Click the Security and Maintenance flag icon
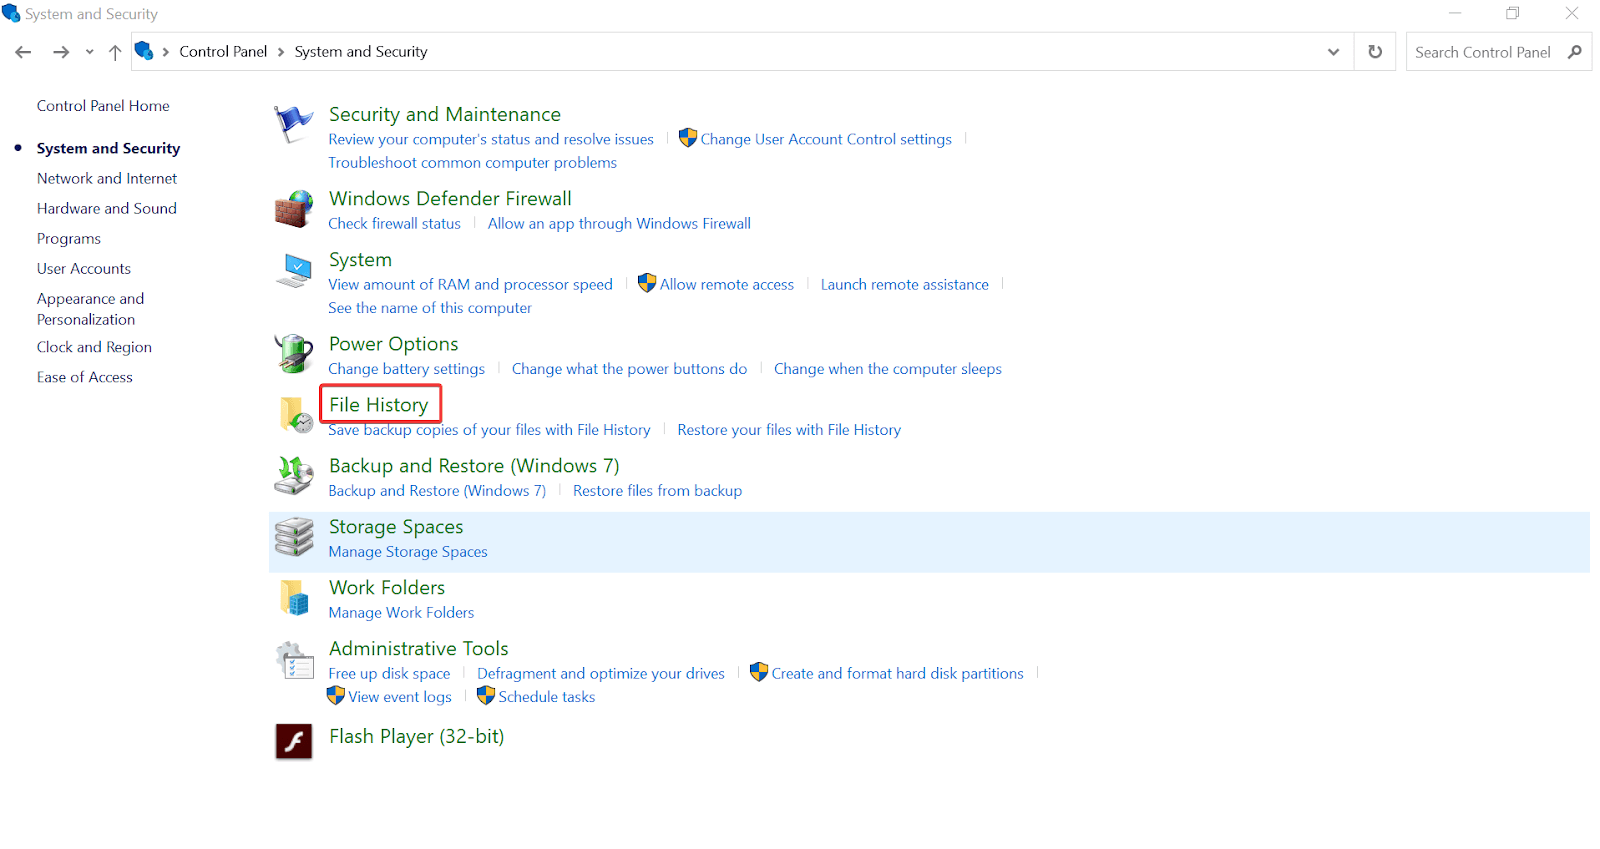 click(293, 125)
